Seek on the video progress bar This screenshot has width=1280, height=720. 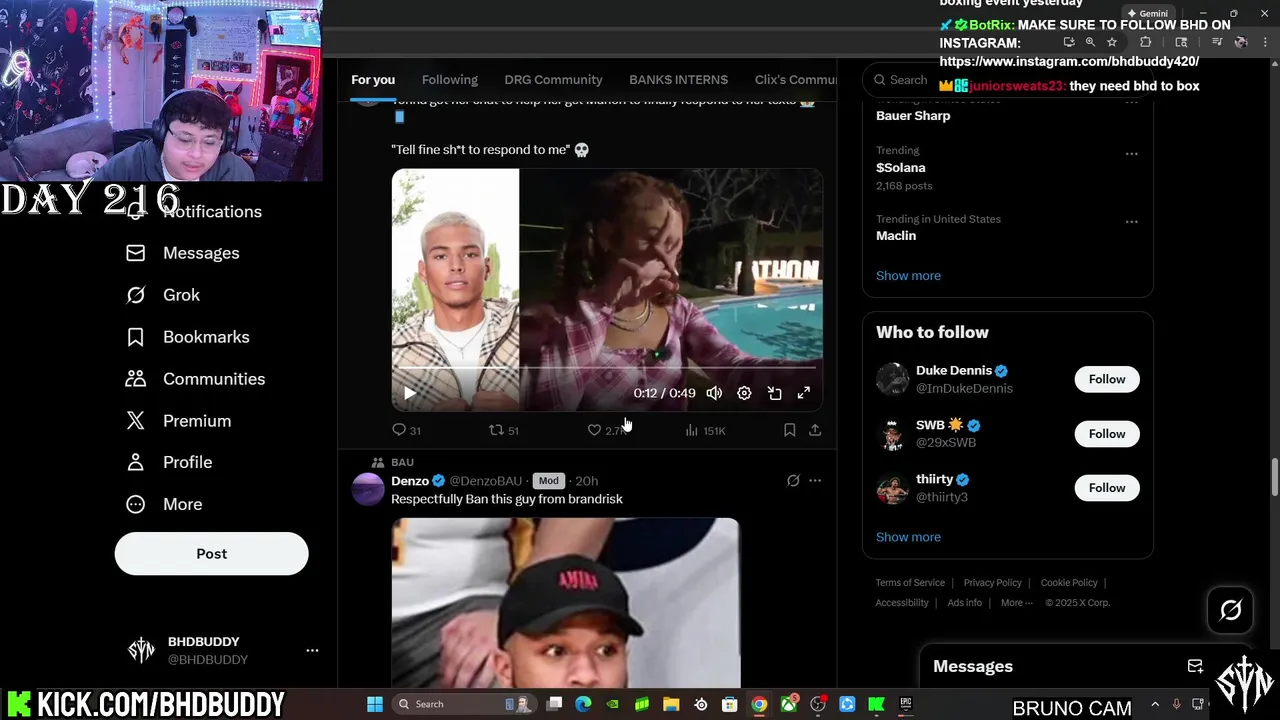tap(607, 368)
